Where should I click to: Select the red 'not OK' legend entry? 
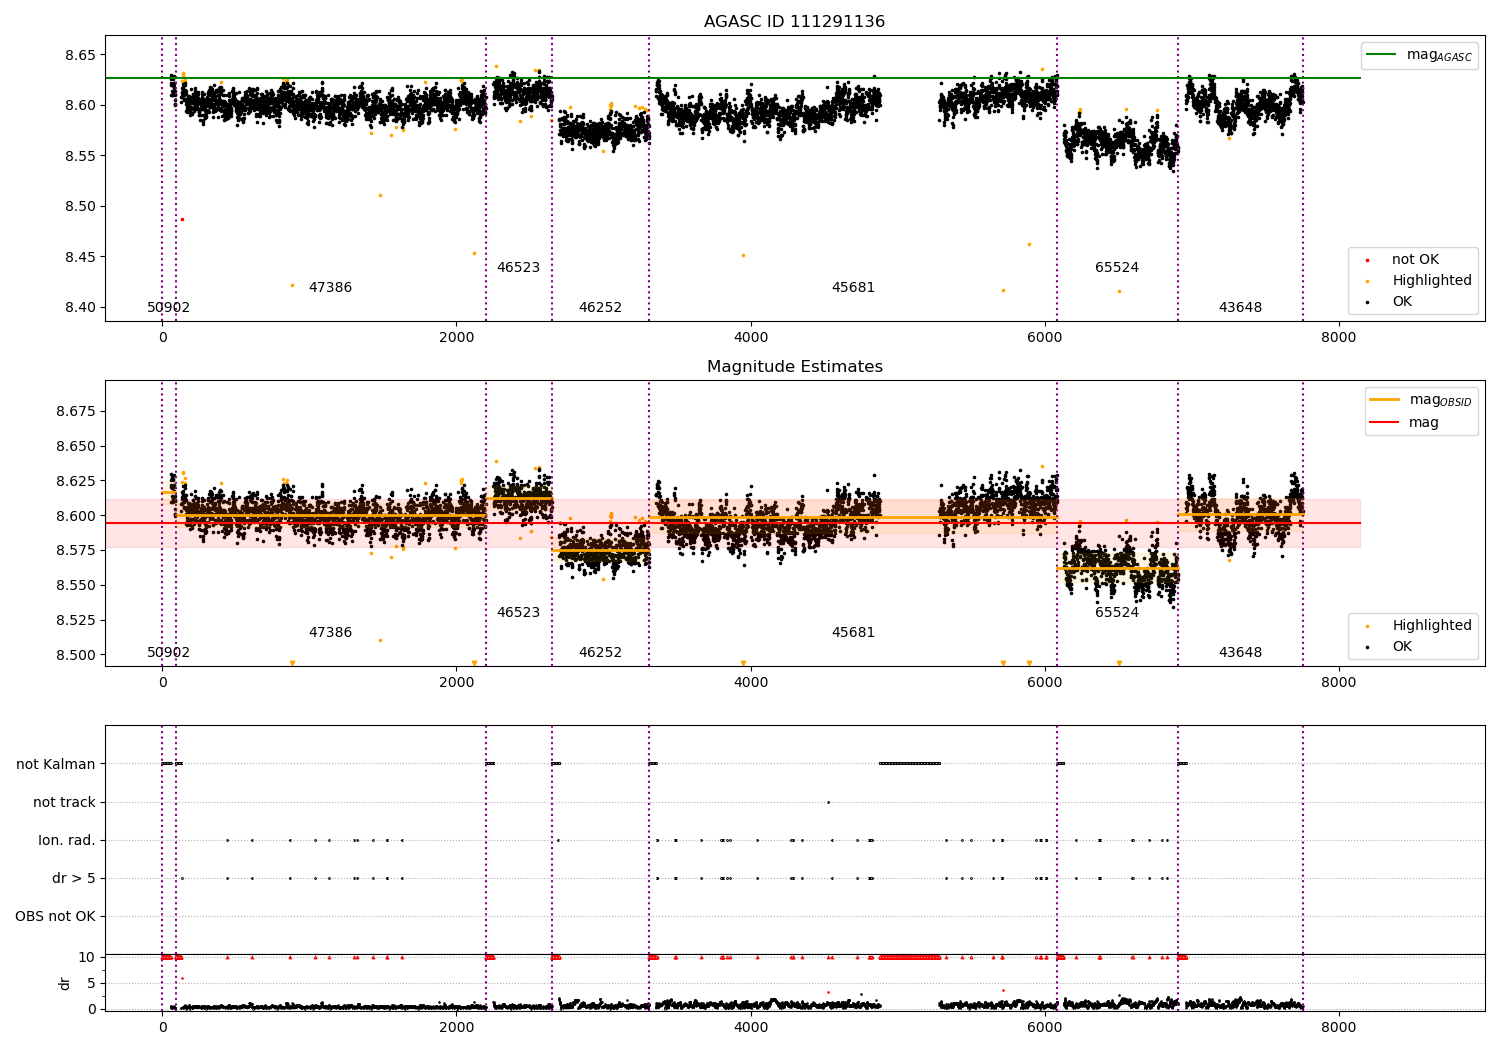[1415, 259]
